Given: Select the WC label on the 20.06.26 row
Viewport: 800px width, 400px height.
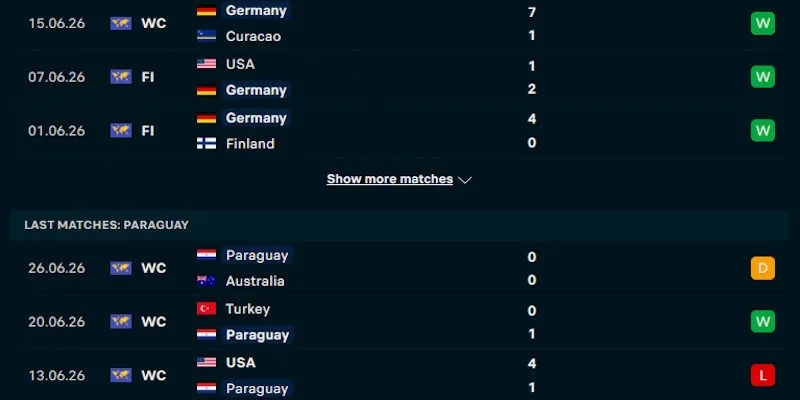Looking at the screenshot, I should click(154, 322).
